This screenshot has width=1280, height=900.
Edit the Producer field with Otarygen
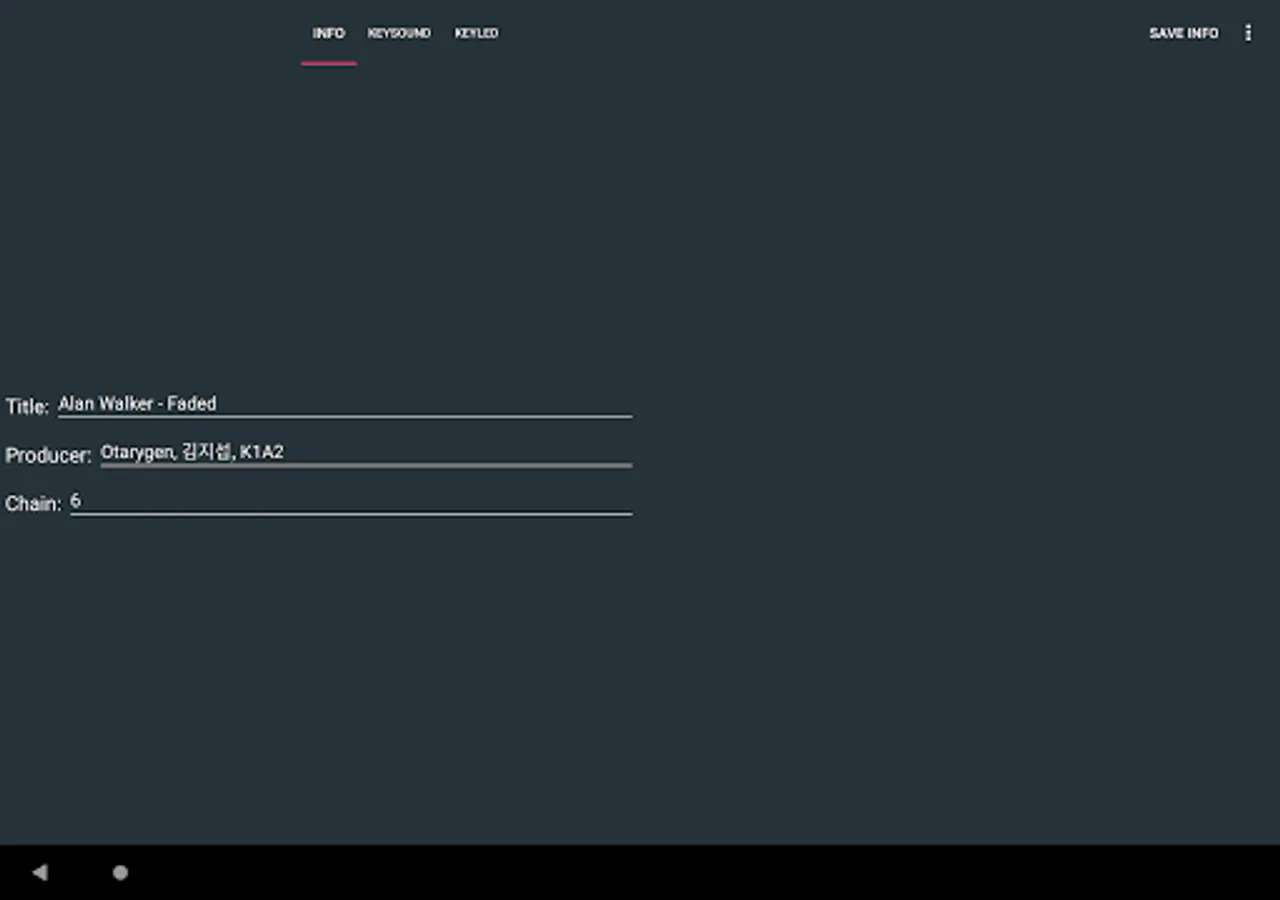[366, 452]
